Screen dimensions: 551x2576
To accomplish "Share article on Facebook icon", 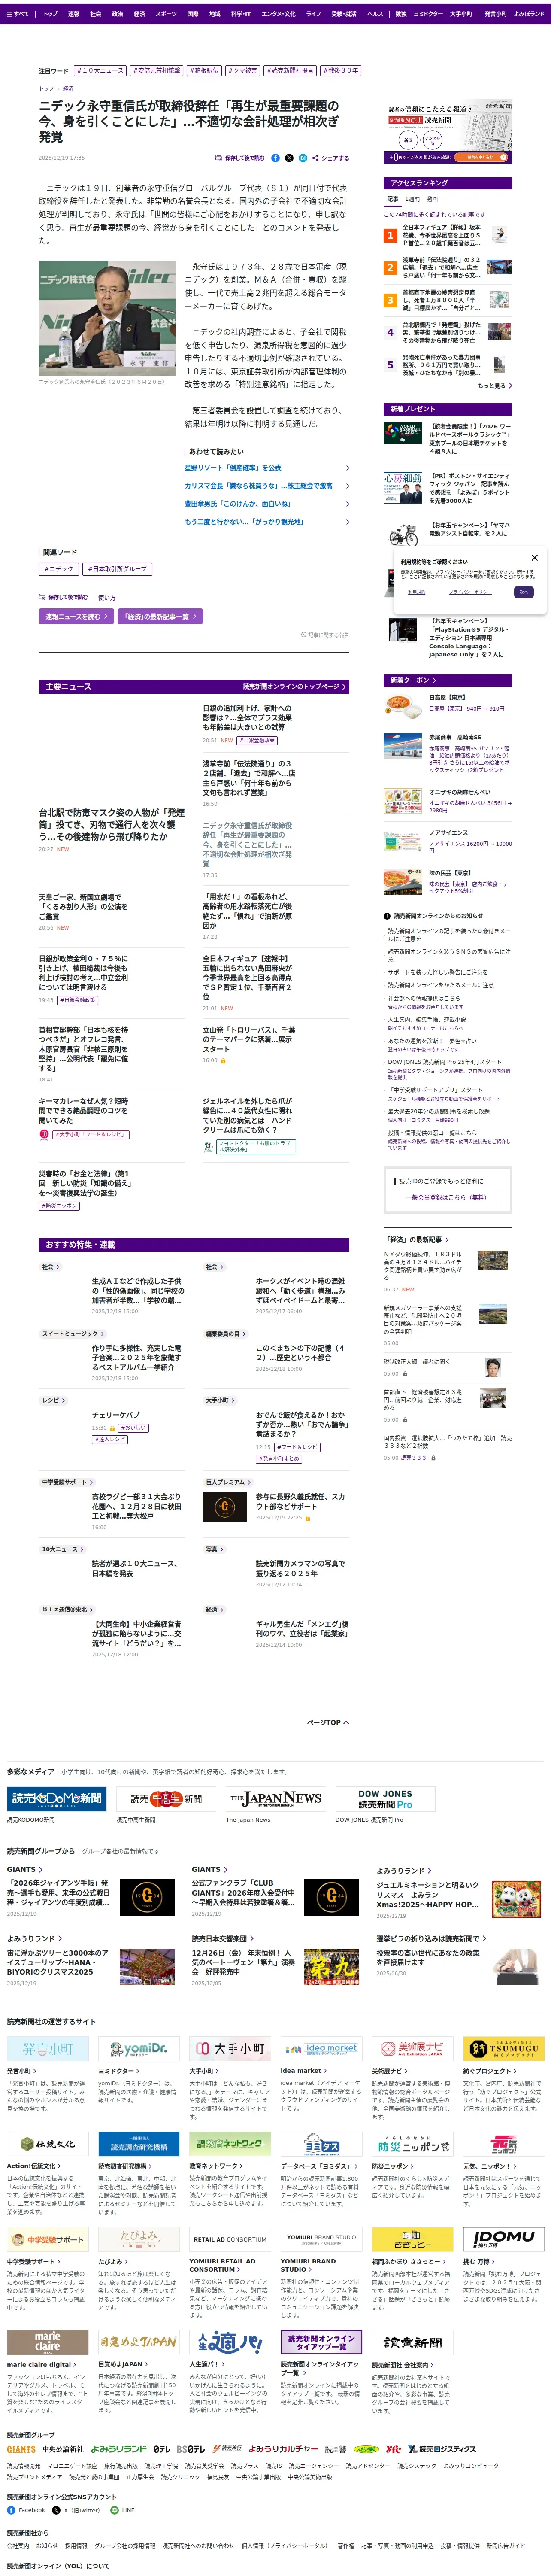I will tap(276, 158).
